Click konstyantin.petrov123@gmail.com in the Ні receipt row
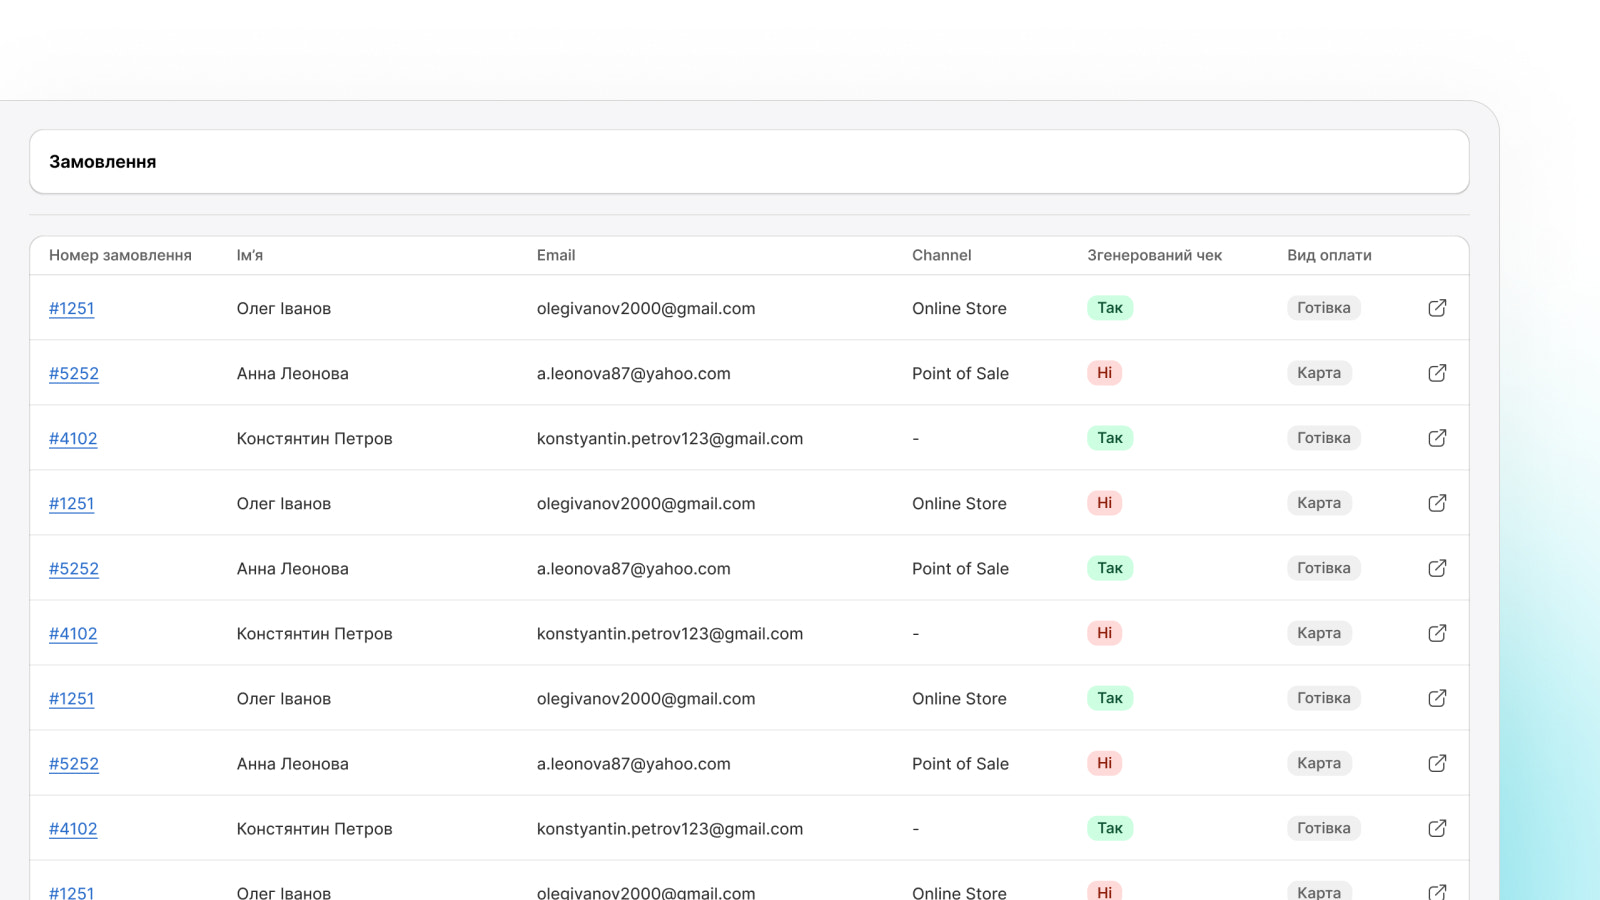Image resolution: width=1600 pixels, height=900 pixels. [669, 633]
